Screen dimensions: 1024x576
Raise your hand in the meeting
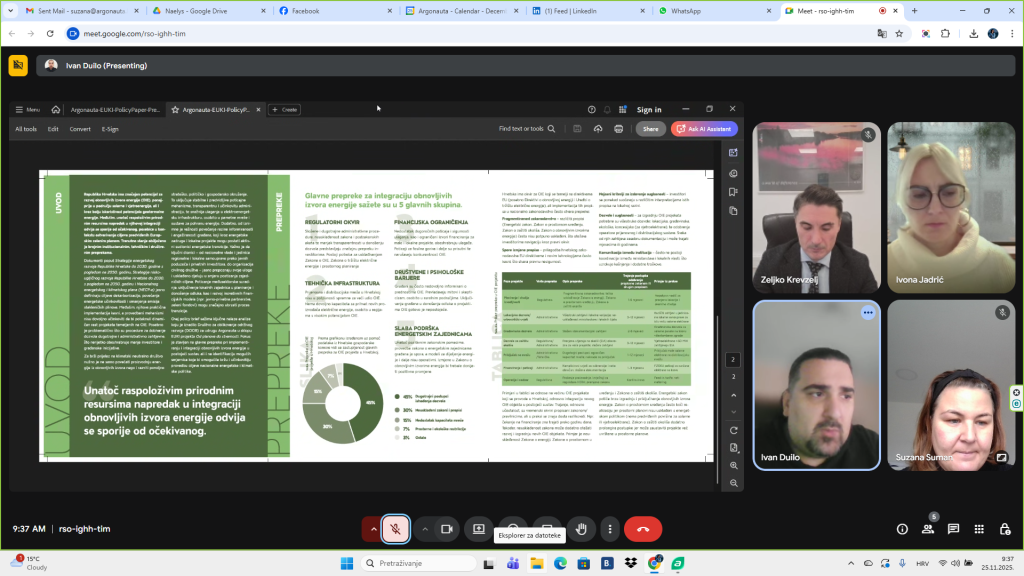581,529
